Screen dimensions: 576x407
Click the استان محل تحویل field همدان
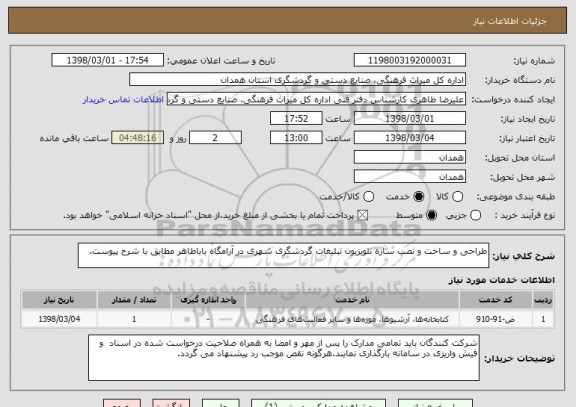click(410, 157)
